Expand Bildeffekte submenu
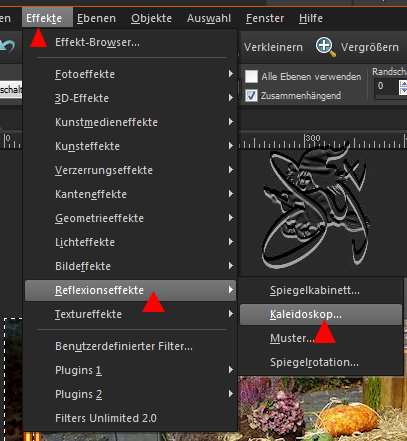407x441 pixels. [x=130, y=266]
